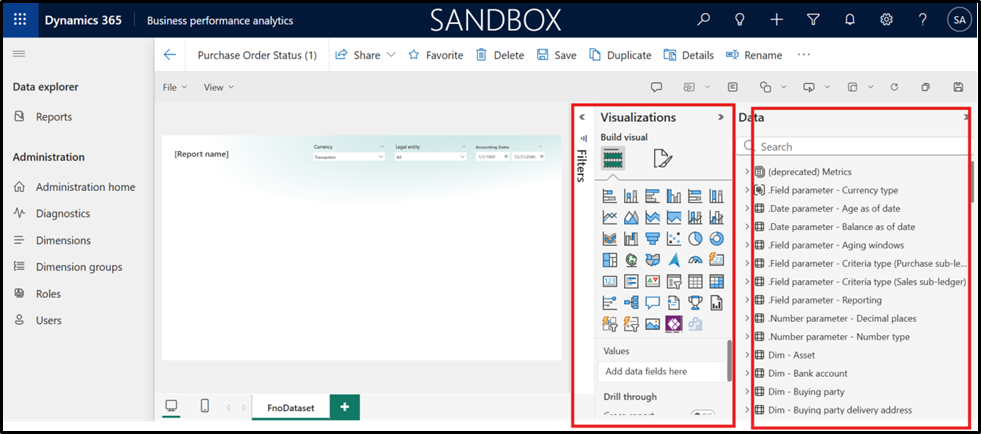Select Azure map arrow visual
Screen dimensions: 981x434
click(x=674, y=260)
